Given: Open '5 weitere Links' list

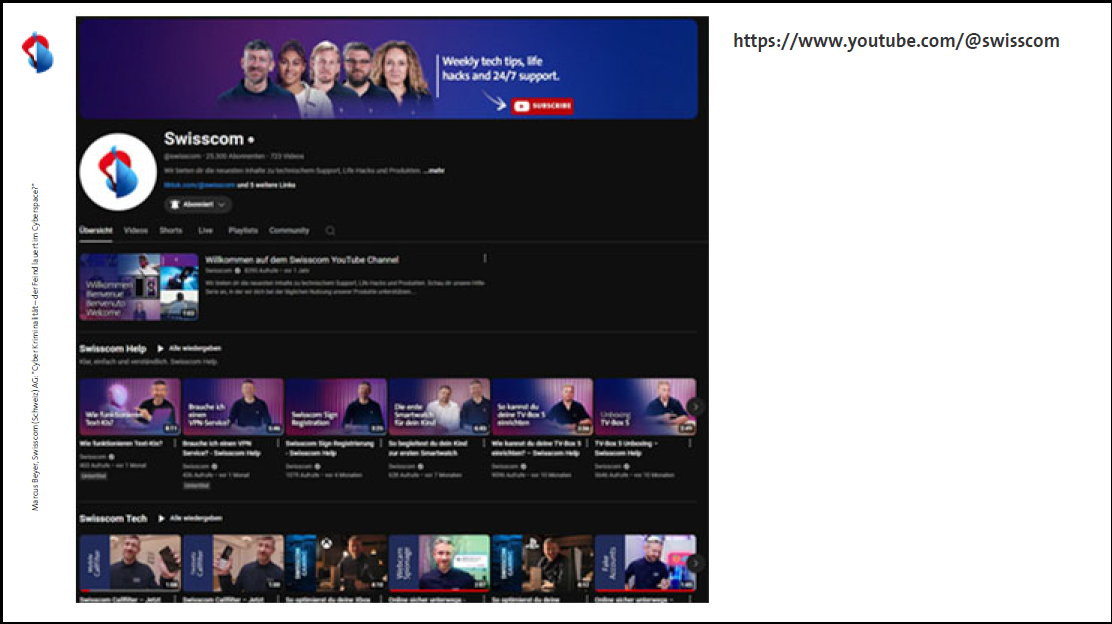Looking at the screenshot, I should (266, 186).
